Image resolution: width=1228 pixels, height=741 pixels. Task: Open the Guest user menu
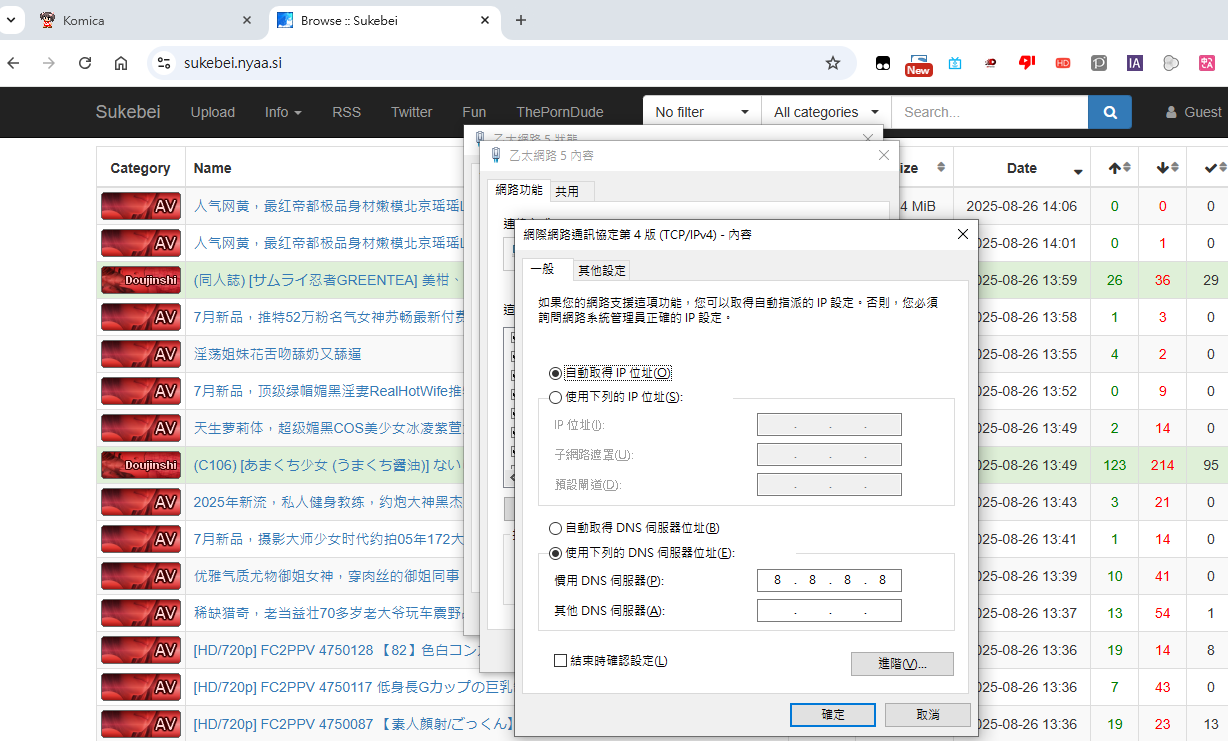[1194, 112]
